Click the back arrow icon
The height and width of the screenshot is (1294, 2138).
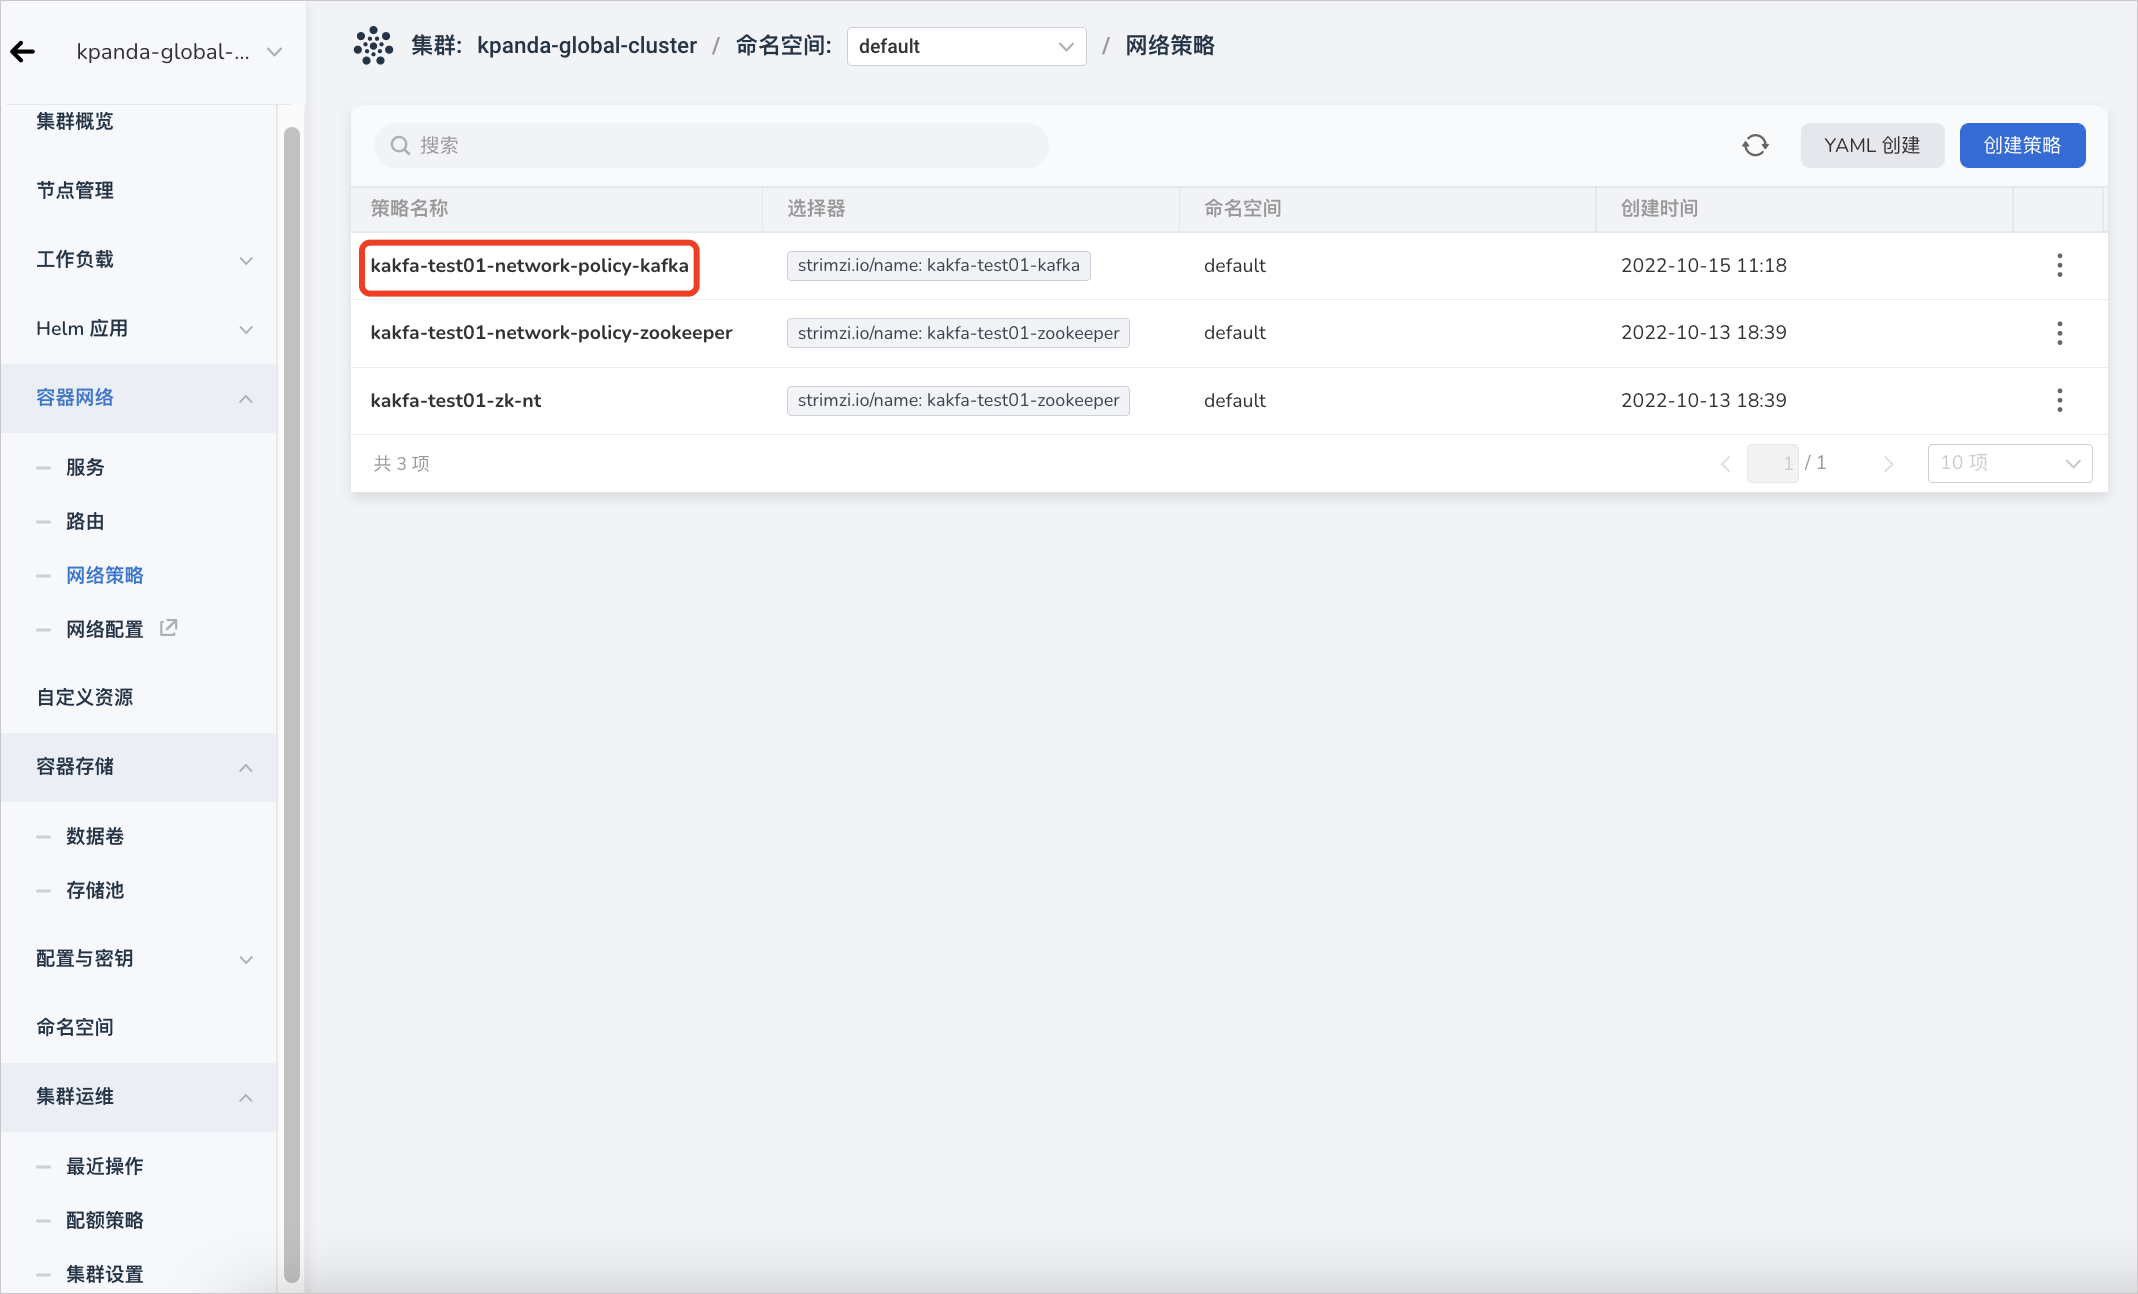(x=23, y=51)
